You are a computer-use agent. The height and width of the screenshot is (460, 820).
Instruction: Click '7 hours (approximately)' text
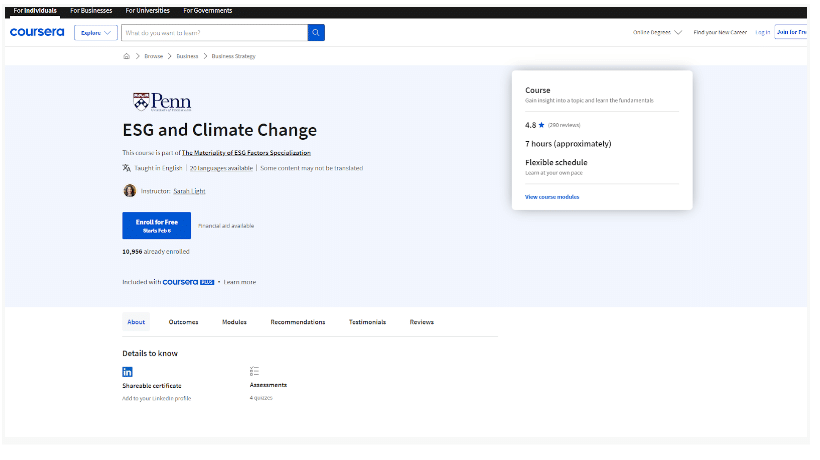[x=568, y=144]
